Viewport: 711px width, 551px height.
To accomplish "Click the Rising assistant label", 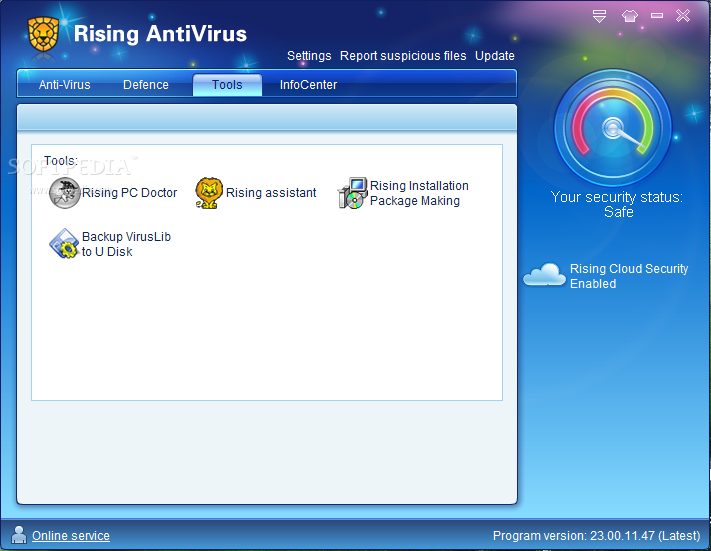I will 271,193.
